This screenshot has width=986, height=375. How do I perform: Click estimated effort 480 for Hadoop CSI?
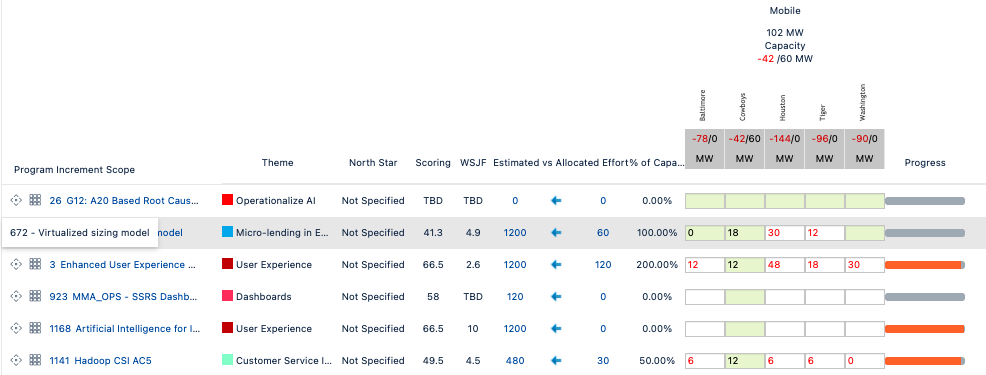tap(515, 361)
